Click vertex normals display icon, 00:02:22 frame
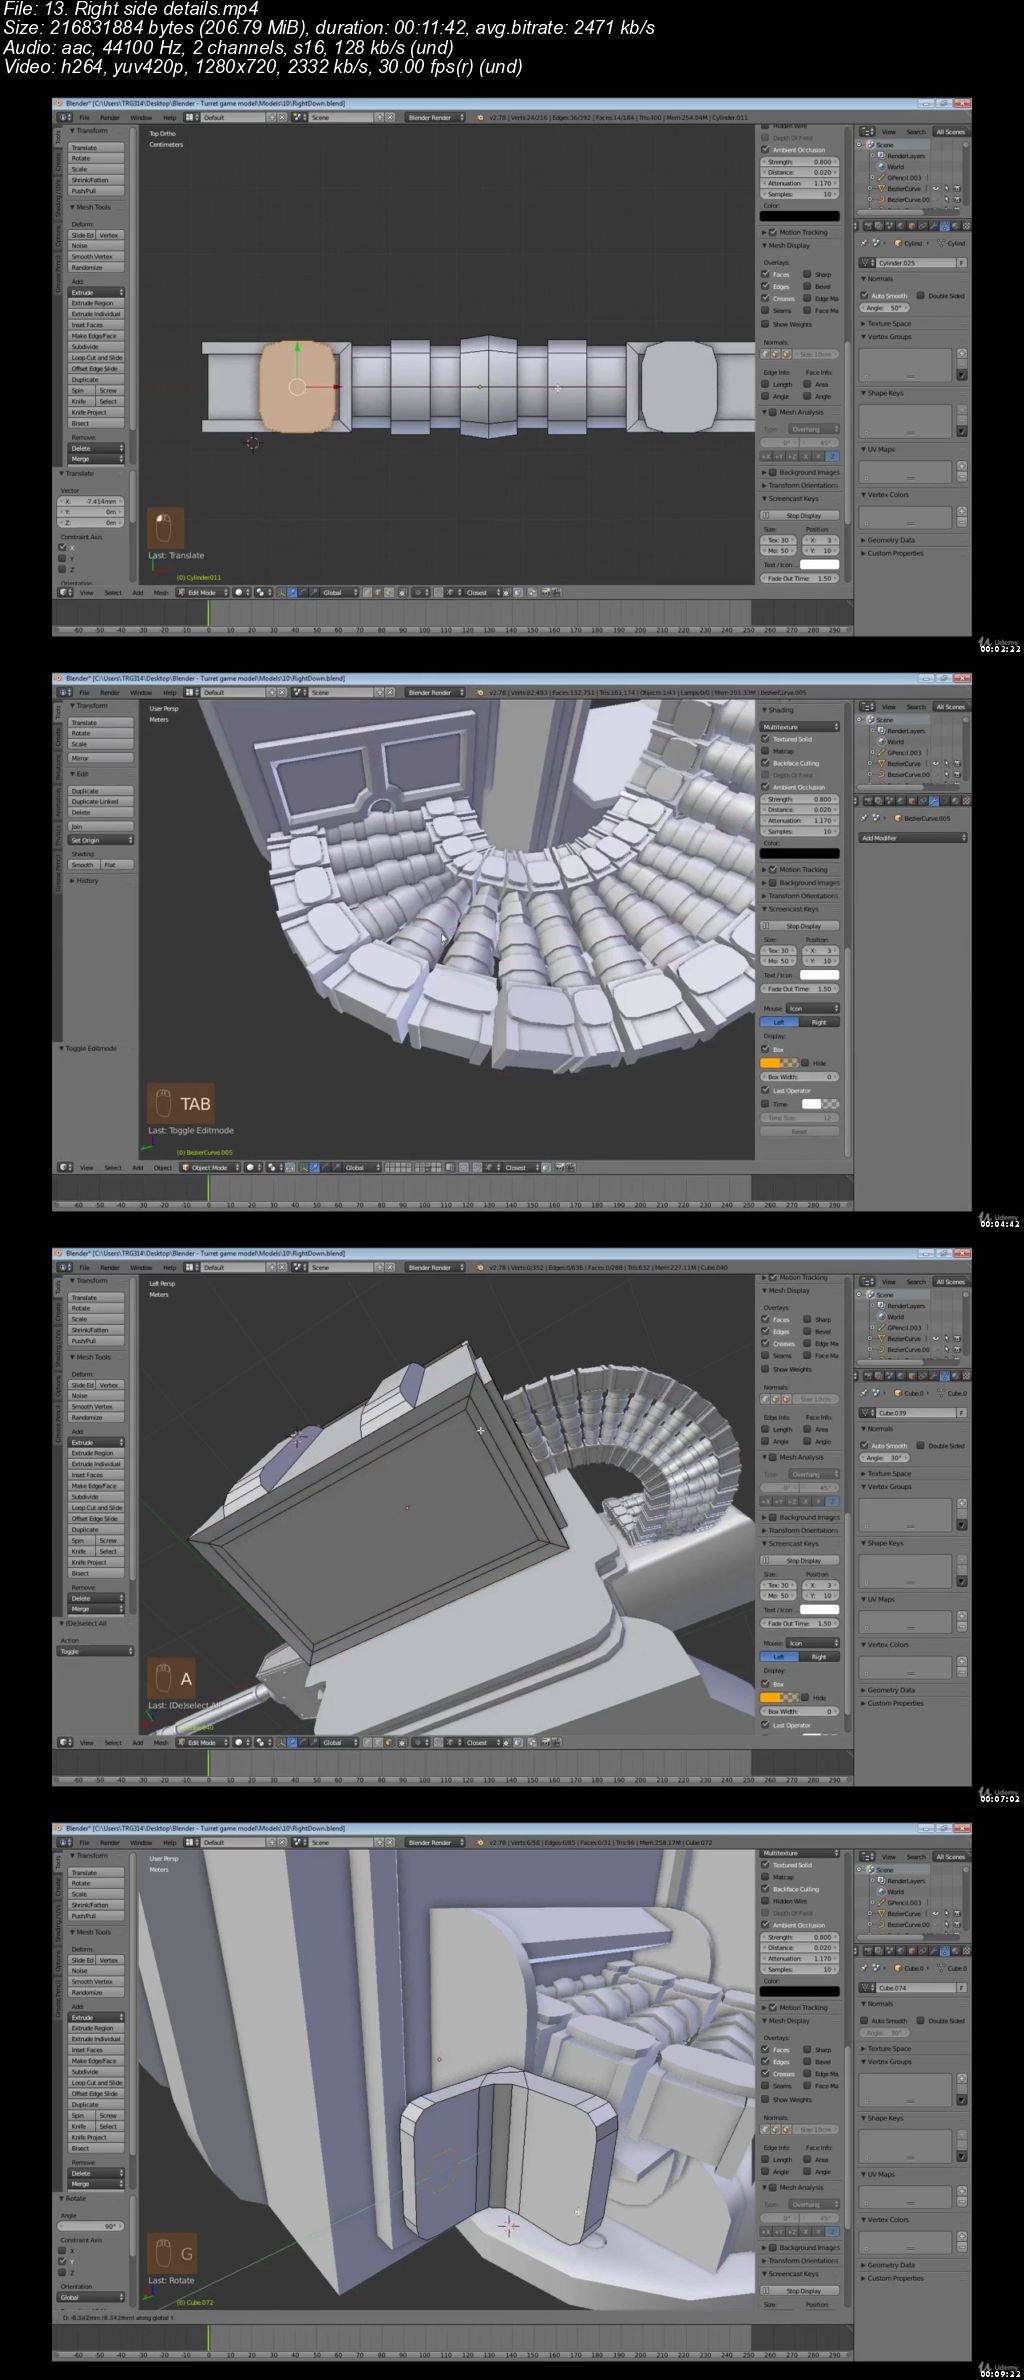1024x2380 pixels. [766, 354]
